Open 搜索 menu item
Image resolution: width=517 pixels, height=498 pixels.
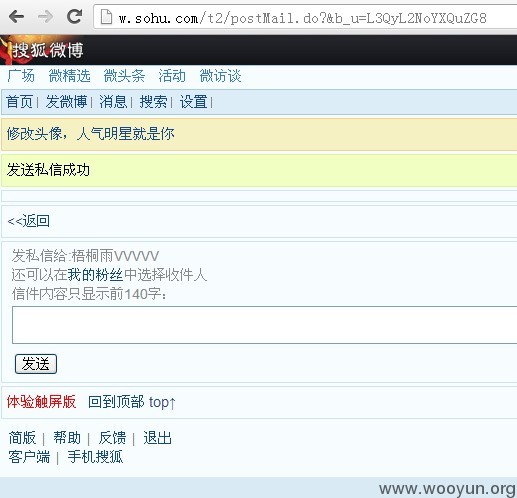[x=153, y=102]
